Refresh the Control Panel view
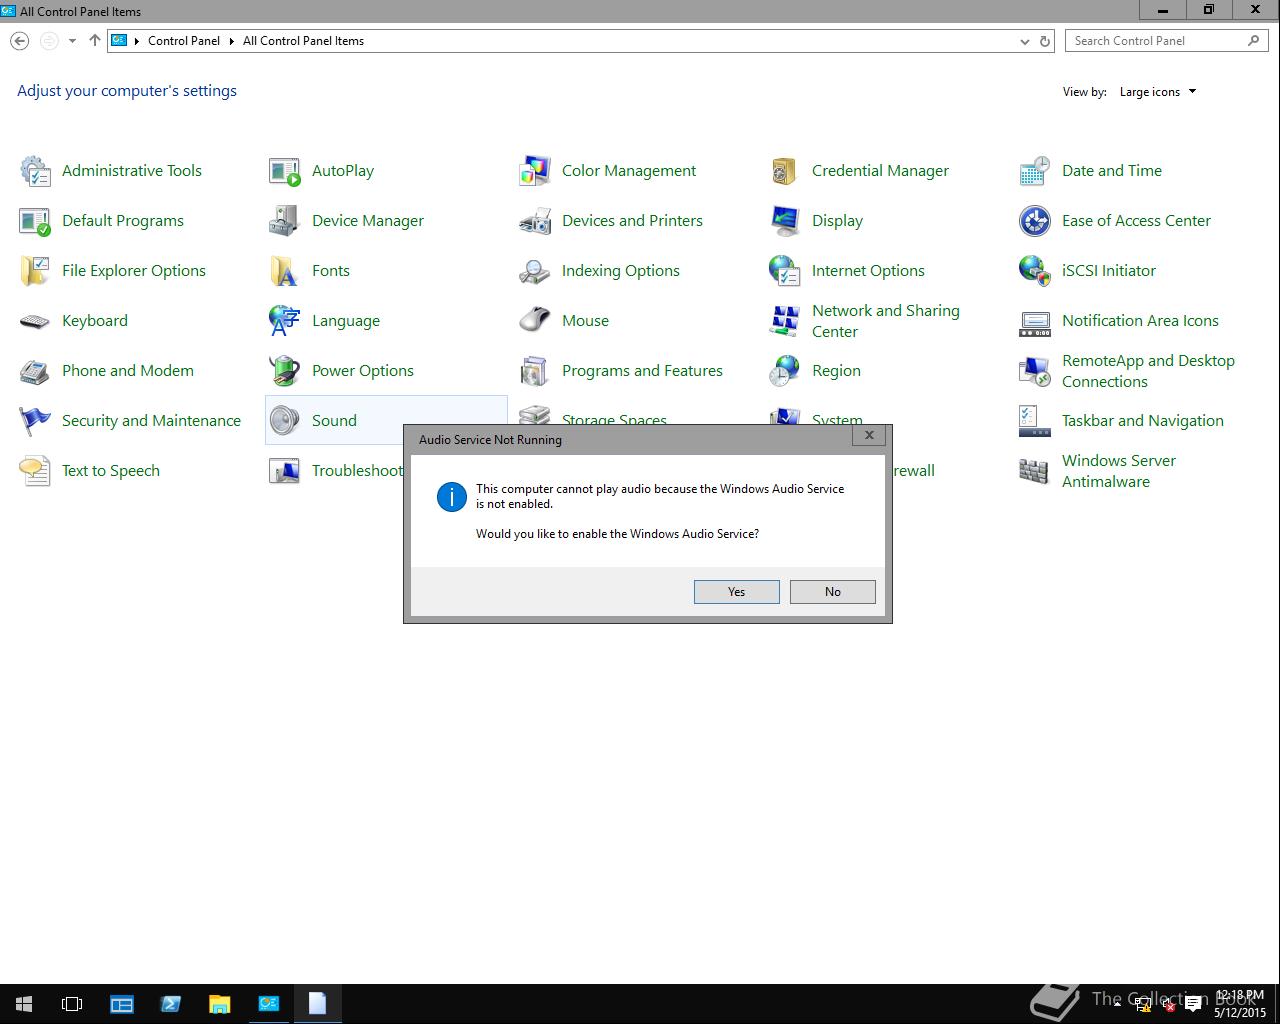The image size is (1280, 1024). point(1045,41)
